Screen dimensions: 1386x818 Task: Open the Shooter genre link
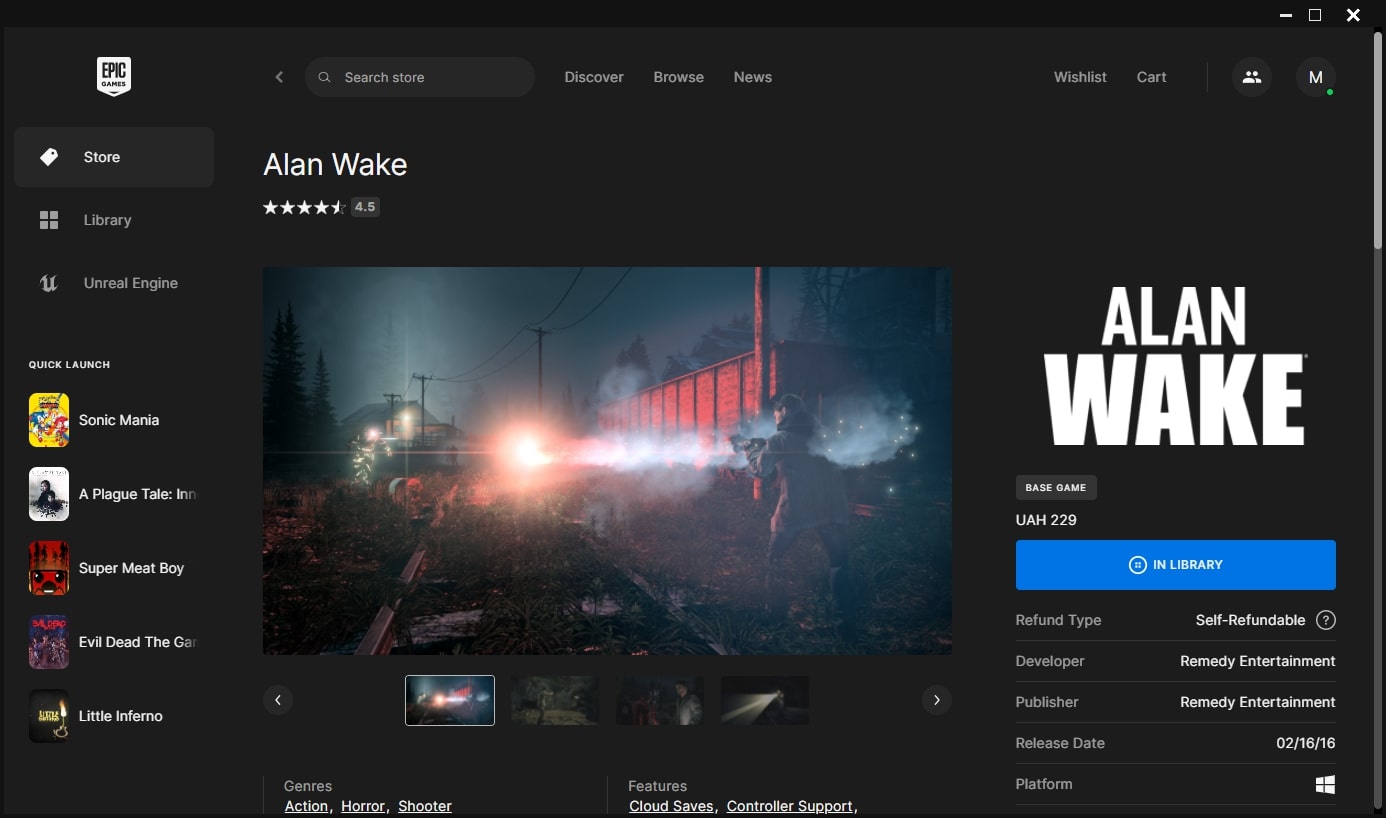[x=425, y=806]
